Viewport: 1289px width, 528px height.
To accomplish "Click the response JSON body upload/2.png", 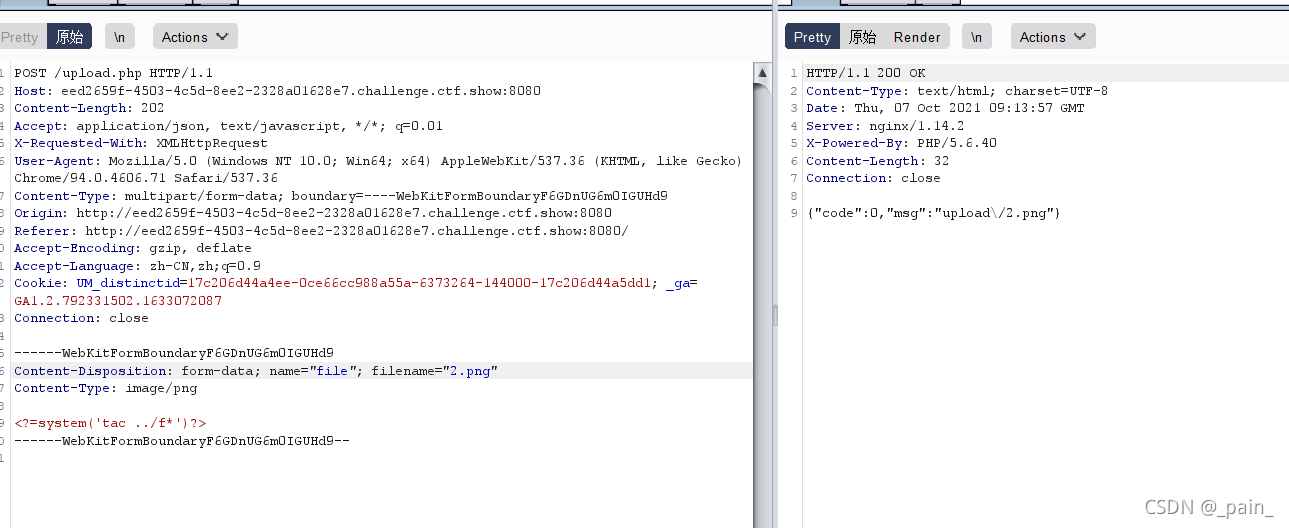I will [933, 213].
